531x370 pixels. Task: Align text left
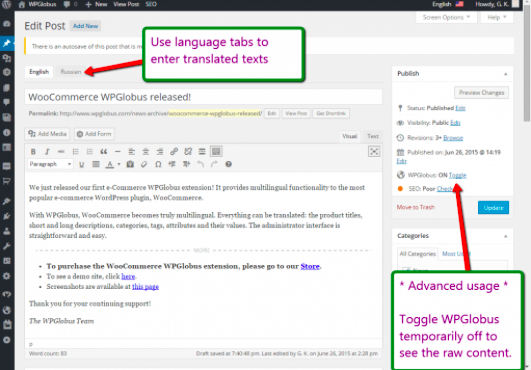(x=132, y=152)
